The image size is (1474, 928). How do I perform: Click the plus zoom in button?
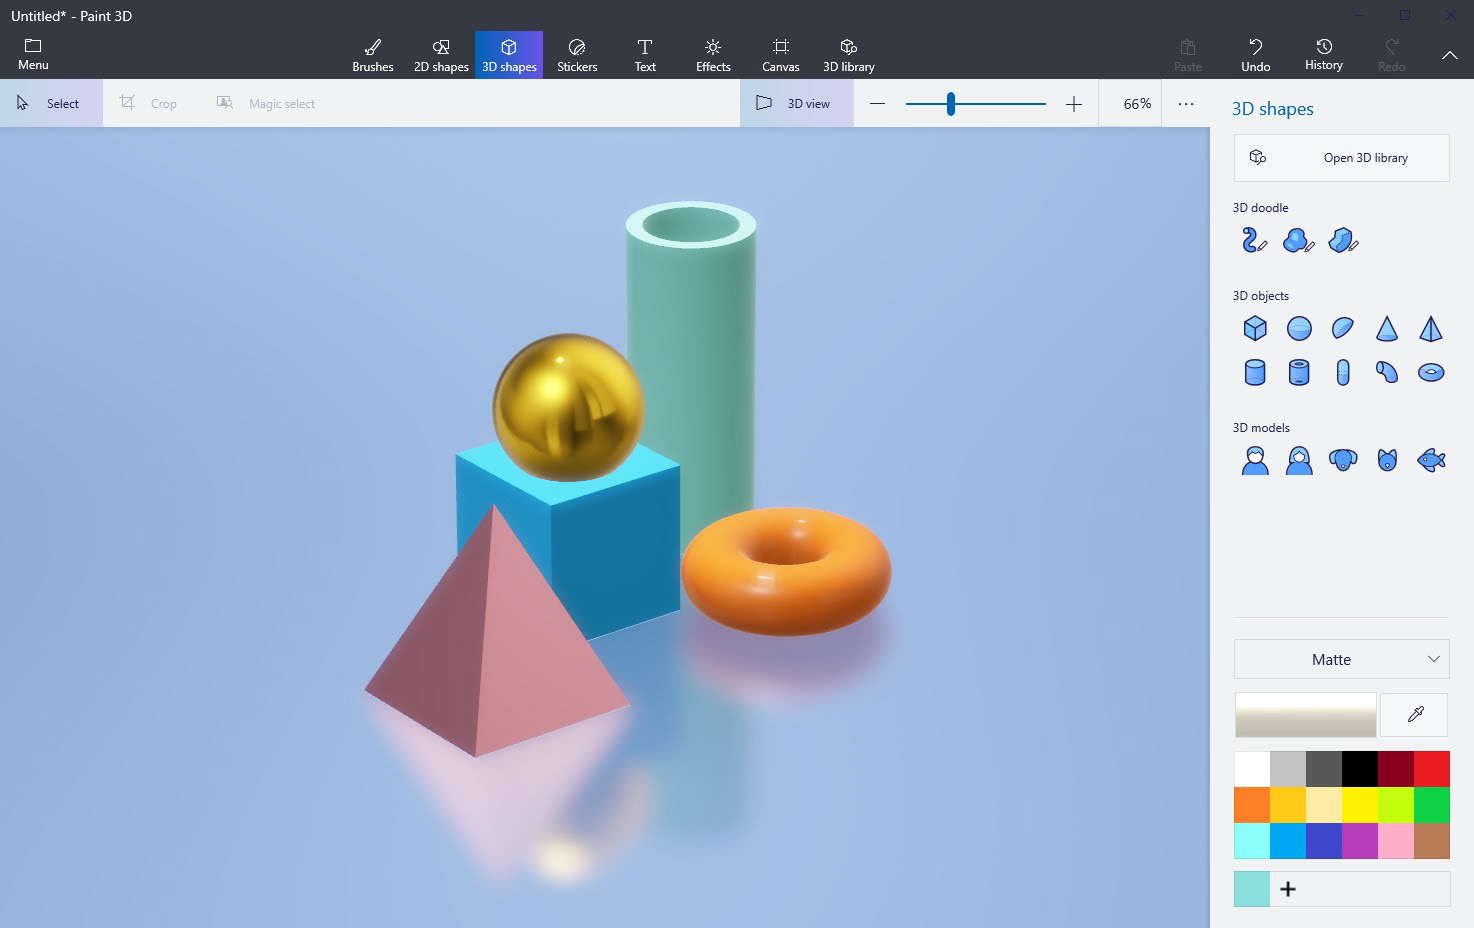(1073, 104)
